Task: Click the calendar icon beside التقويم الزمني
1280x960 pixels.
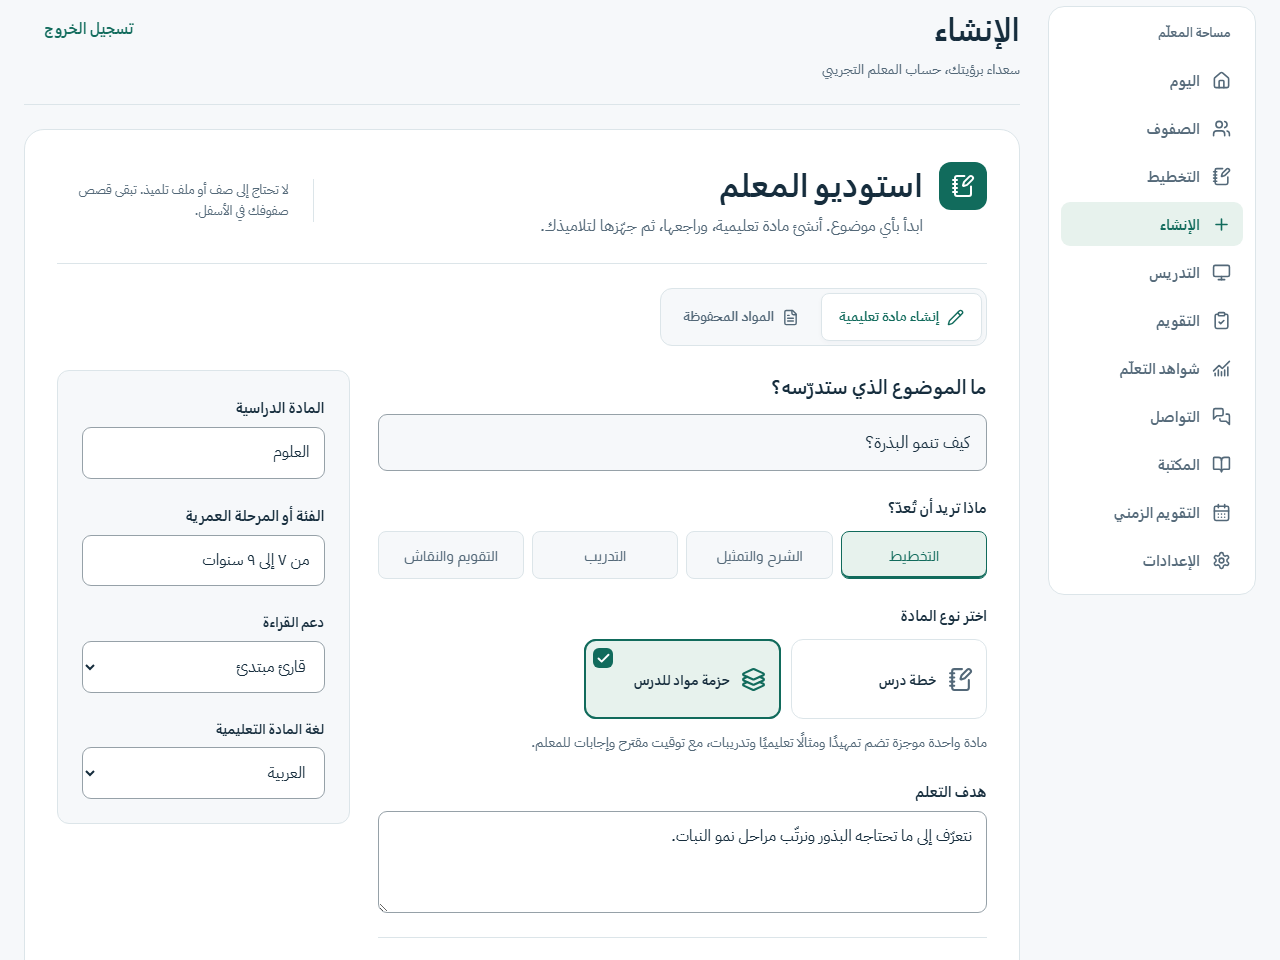Action: [1221, 513]
